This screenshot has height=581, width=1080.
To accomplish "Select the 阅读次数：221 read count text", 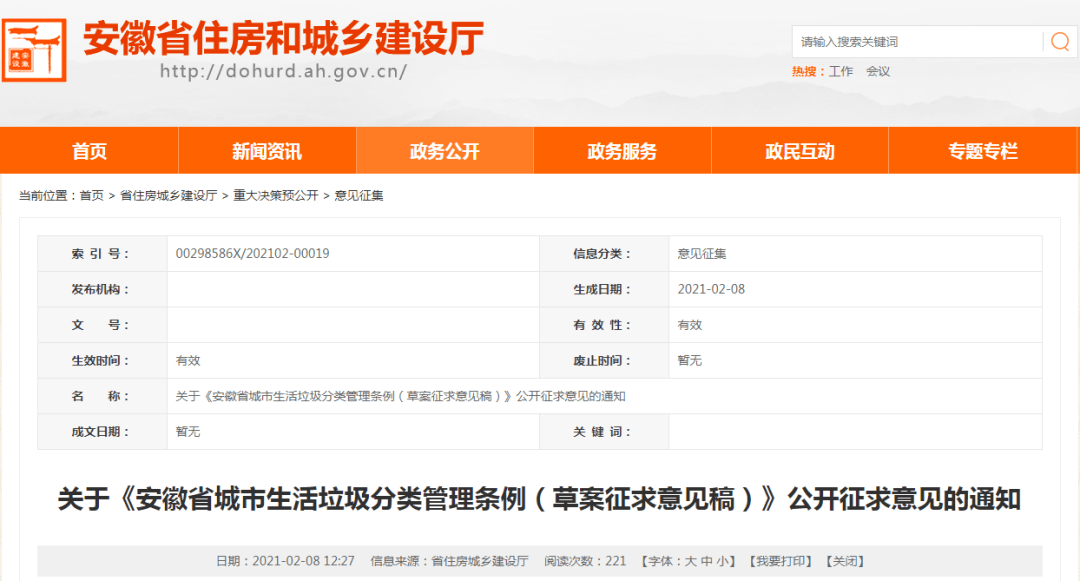I will point(585,561).
